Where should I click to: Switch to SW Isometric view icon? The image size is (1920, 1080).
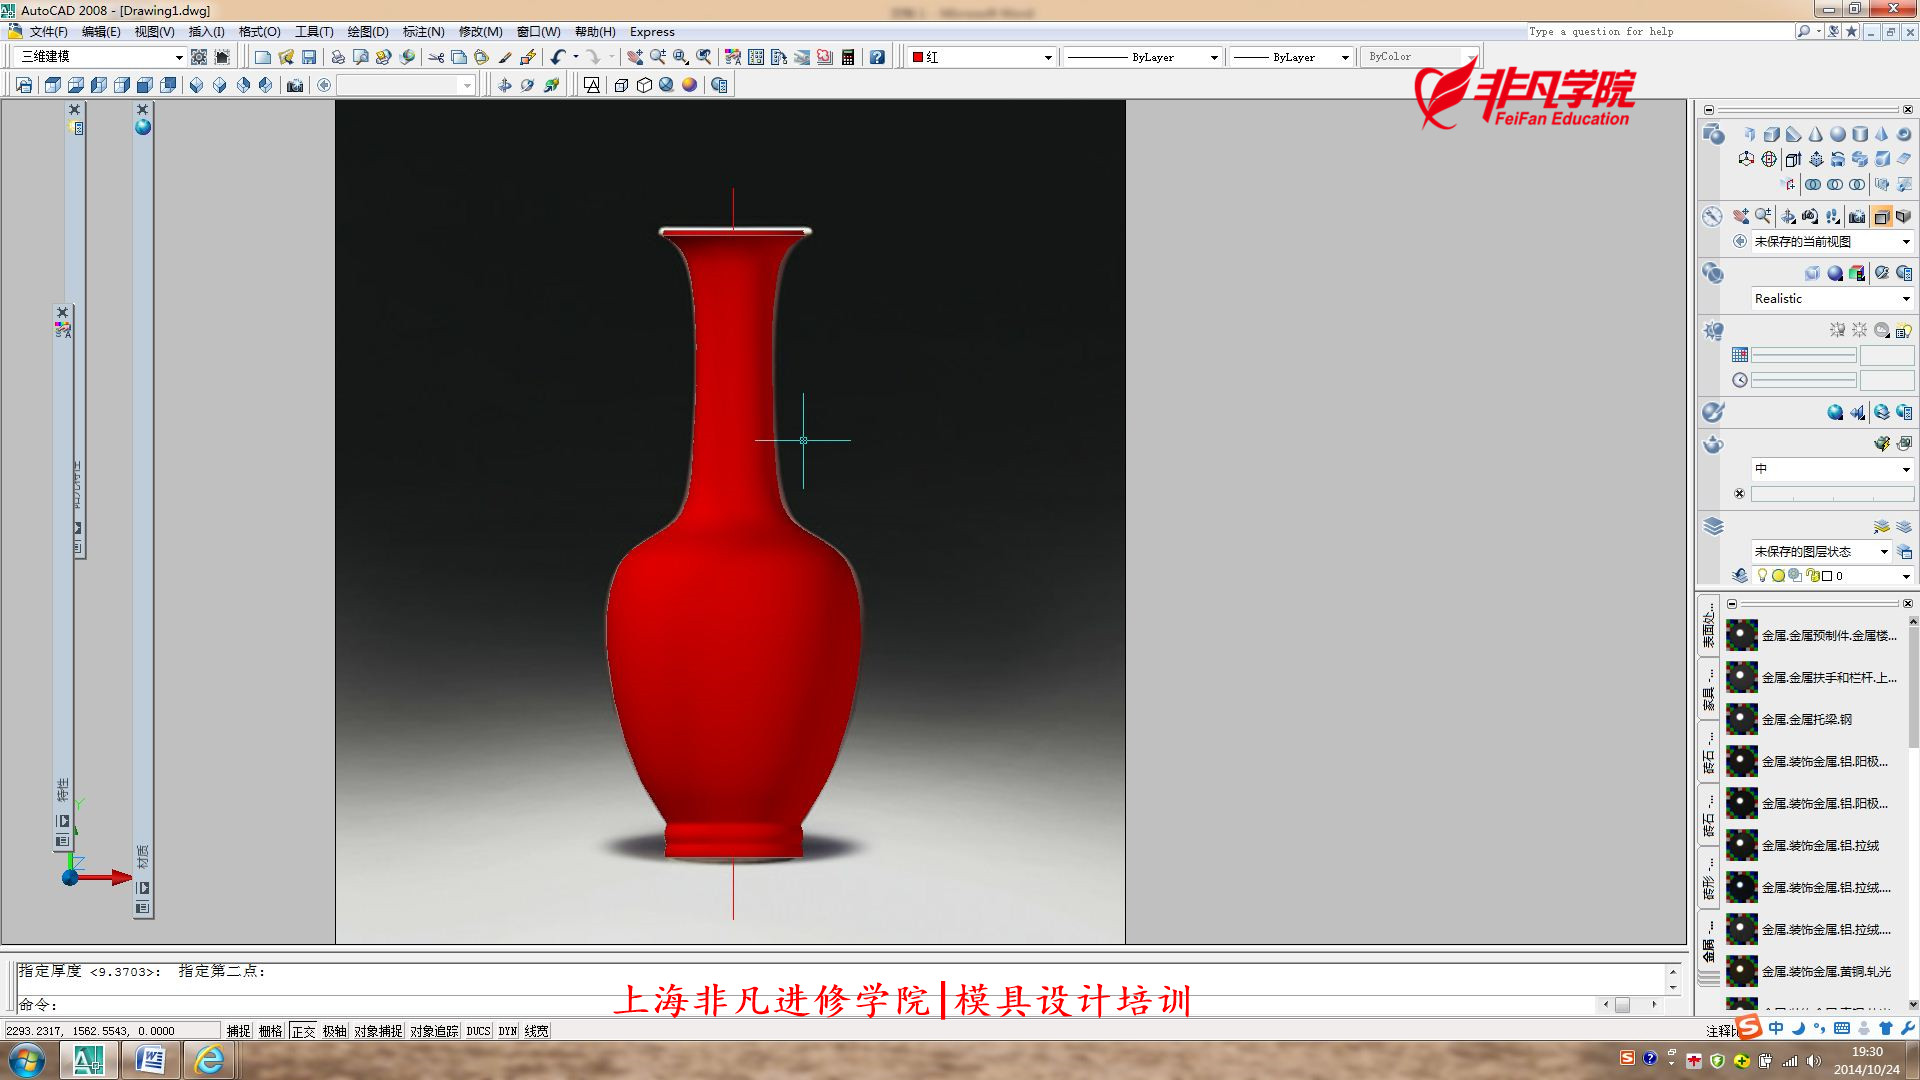pyautogui.click(x=196, y=85)
